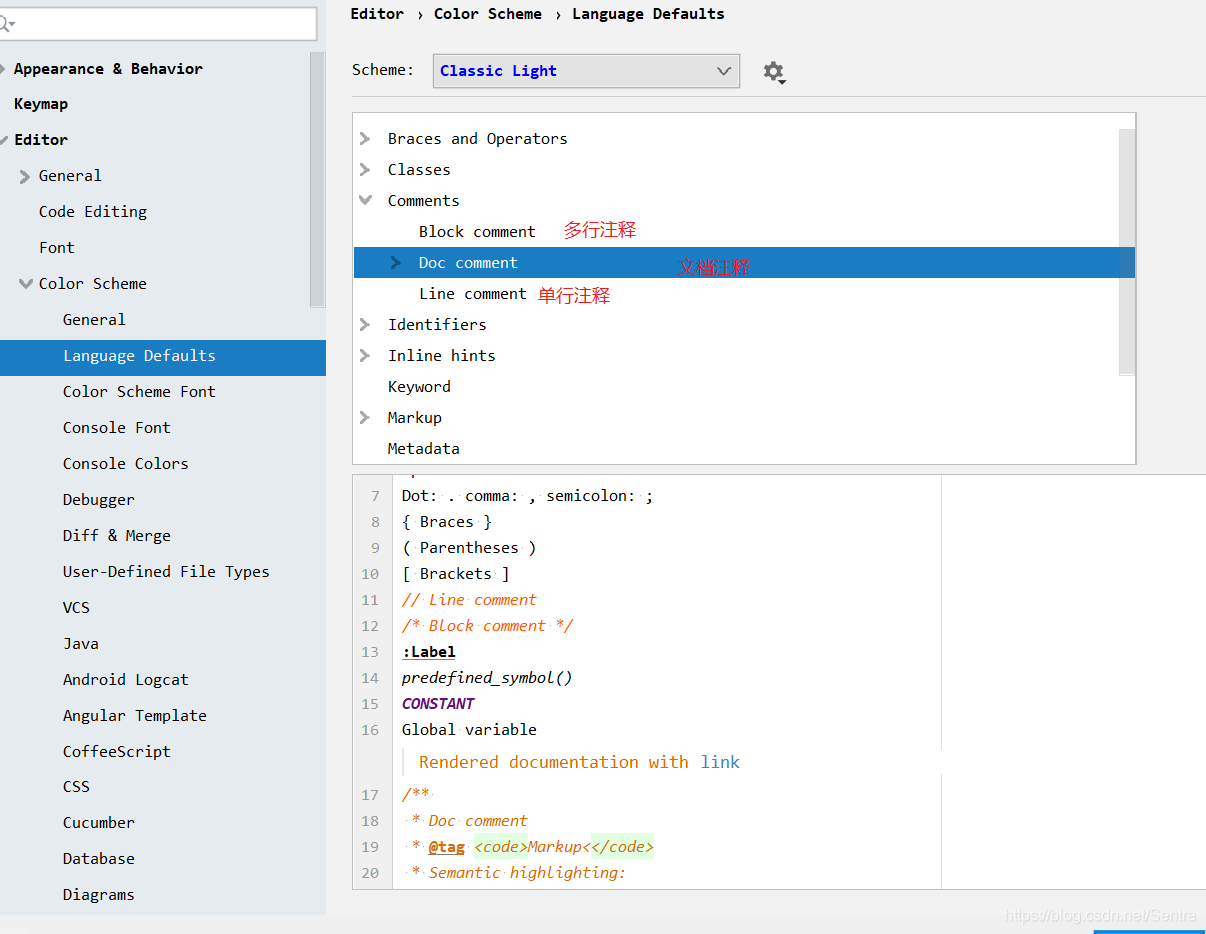Open Console Font page
1206x934 pixels.
click(117, 428)
